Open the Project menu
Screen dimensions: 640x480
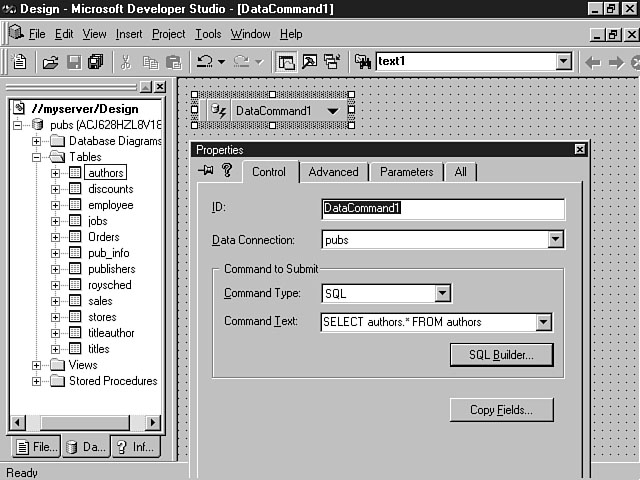tap(168, 34)
